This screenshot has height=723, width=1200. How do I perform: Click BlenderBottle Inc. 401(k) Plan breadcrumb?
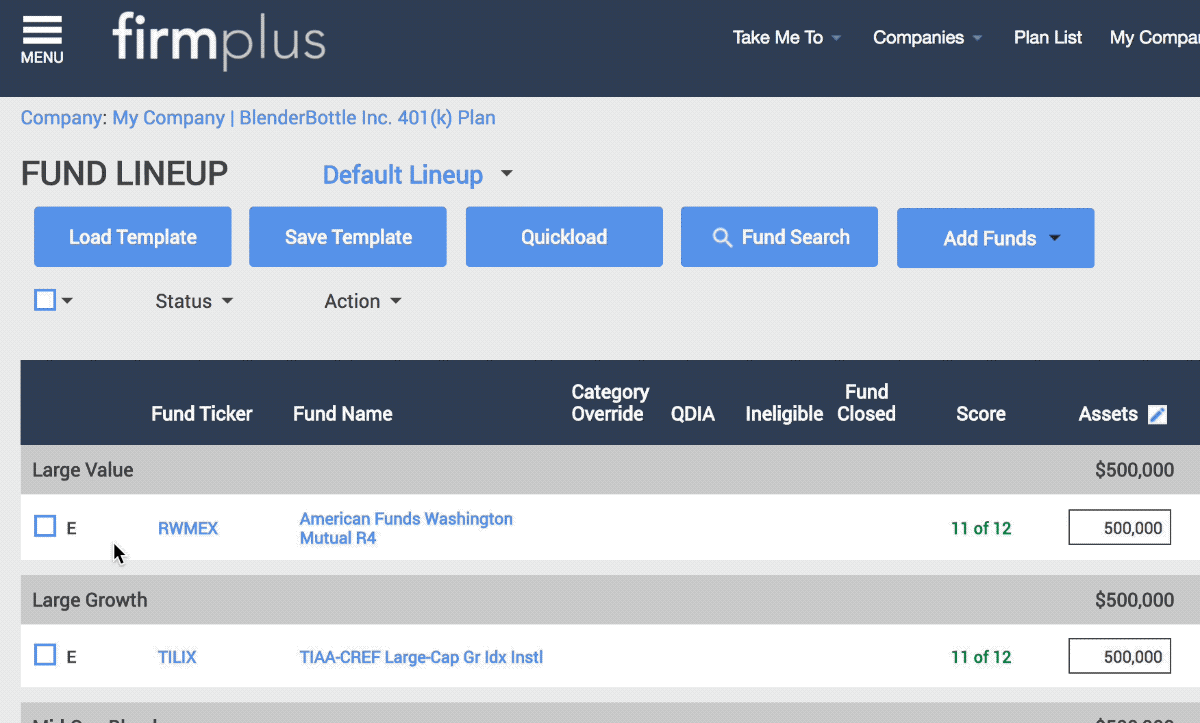(x=368, y=118)
